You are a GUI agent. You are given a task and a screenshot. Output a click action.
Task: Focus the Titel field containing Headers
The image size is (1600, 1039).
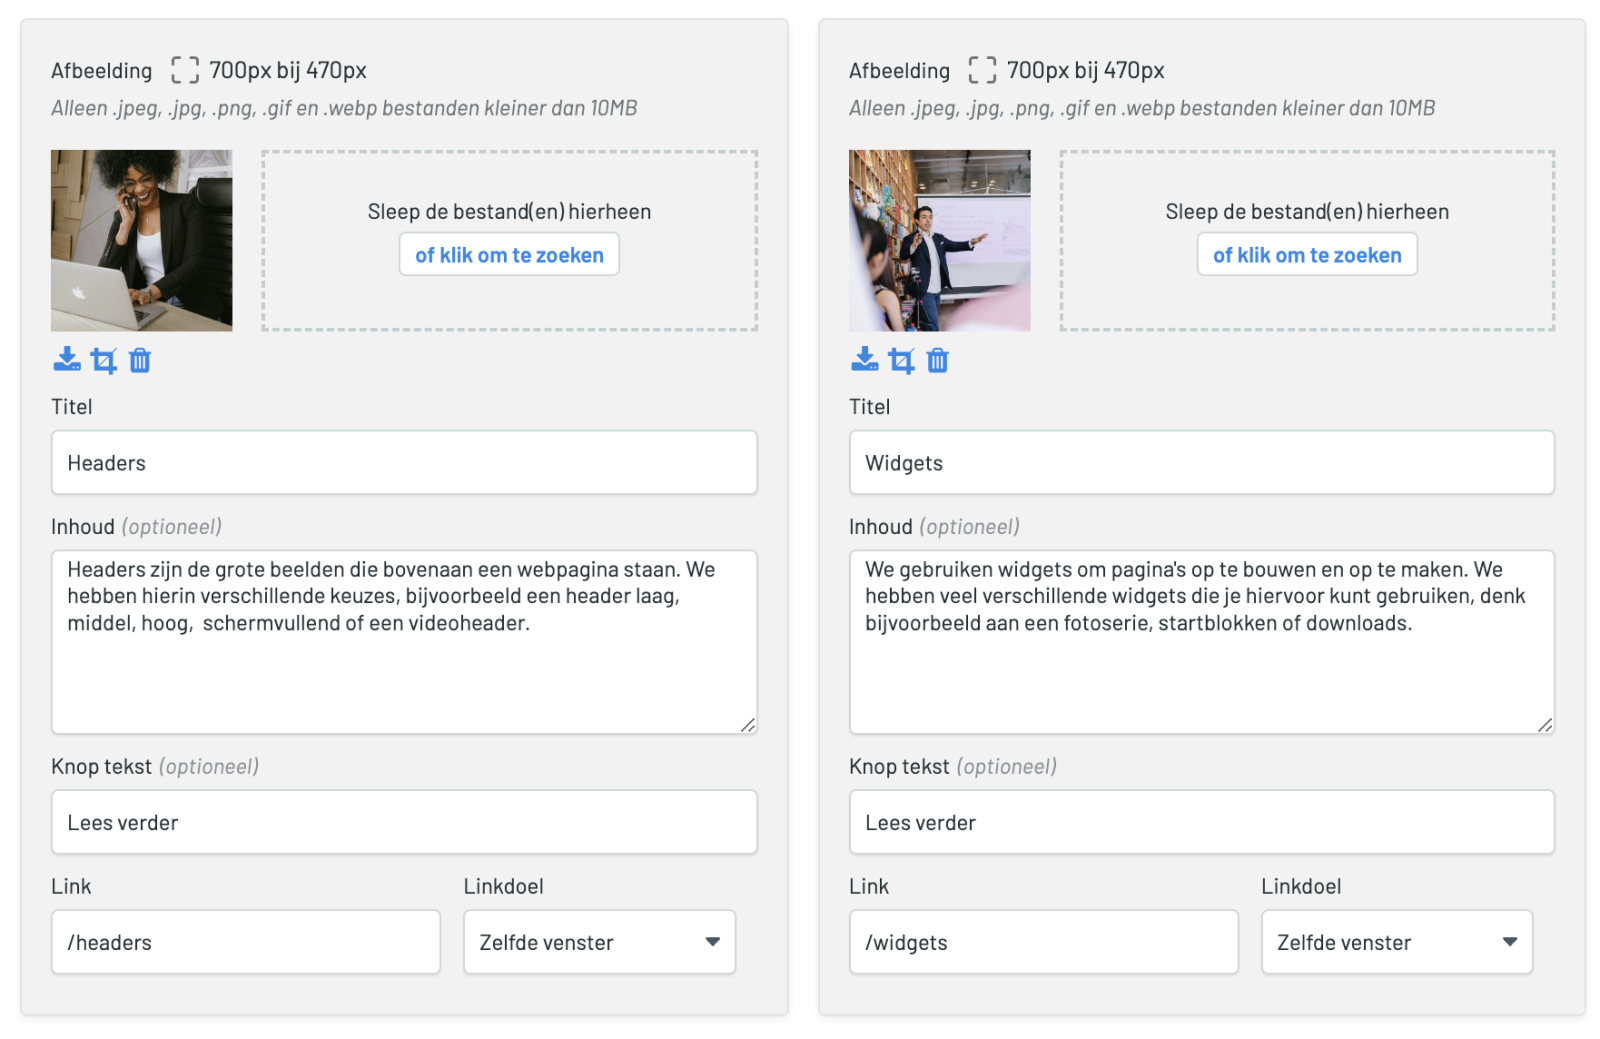[404, 462]
